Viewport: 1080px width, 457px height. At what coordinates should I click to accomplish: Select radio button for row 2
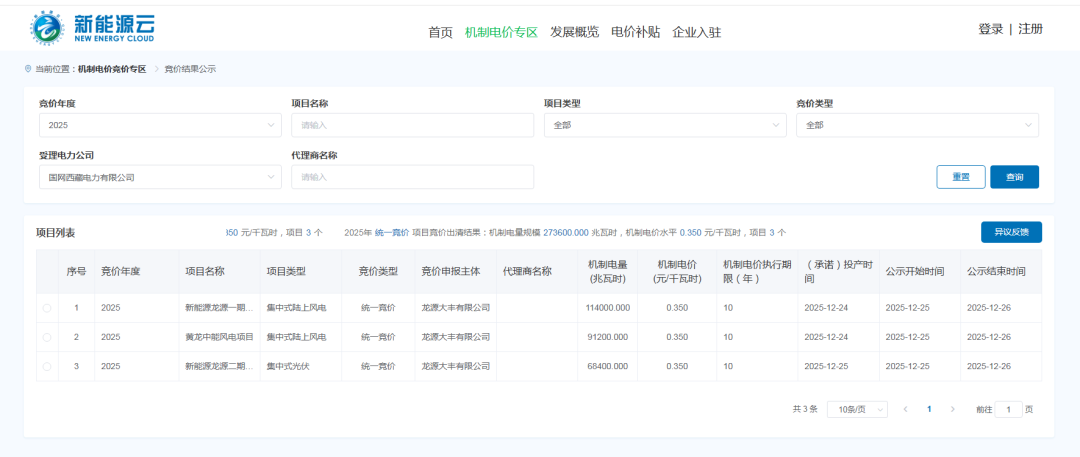[47, 337]
